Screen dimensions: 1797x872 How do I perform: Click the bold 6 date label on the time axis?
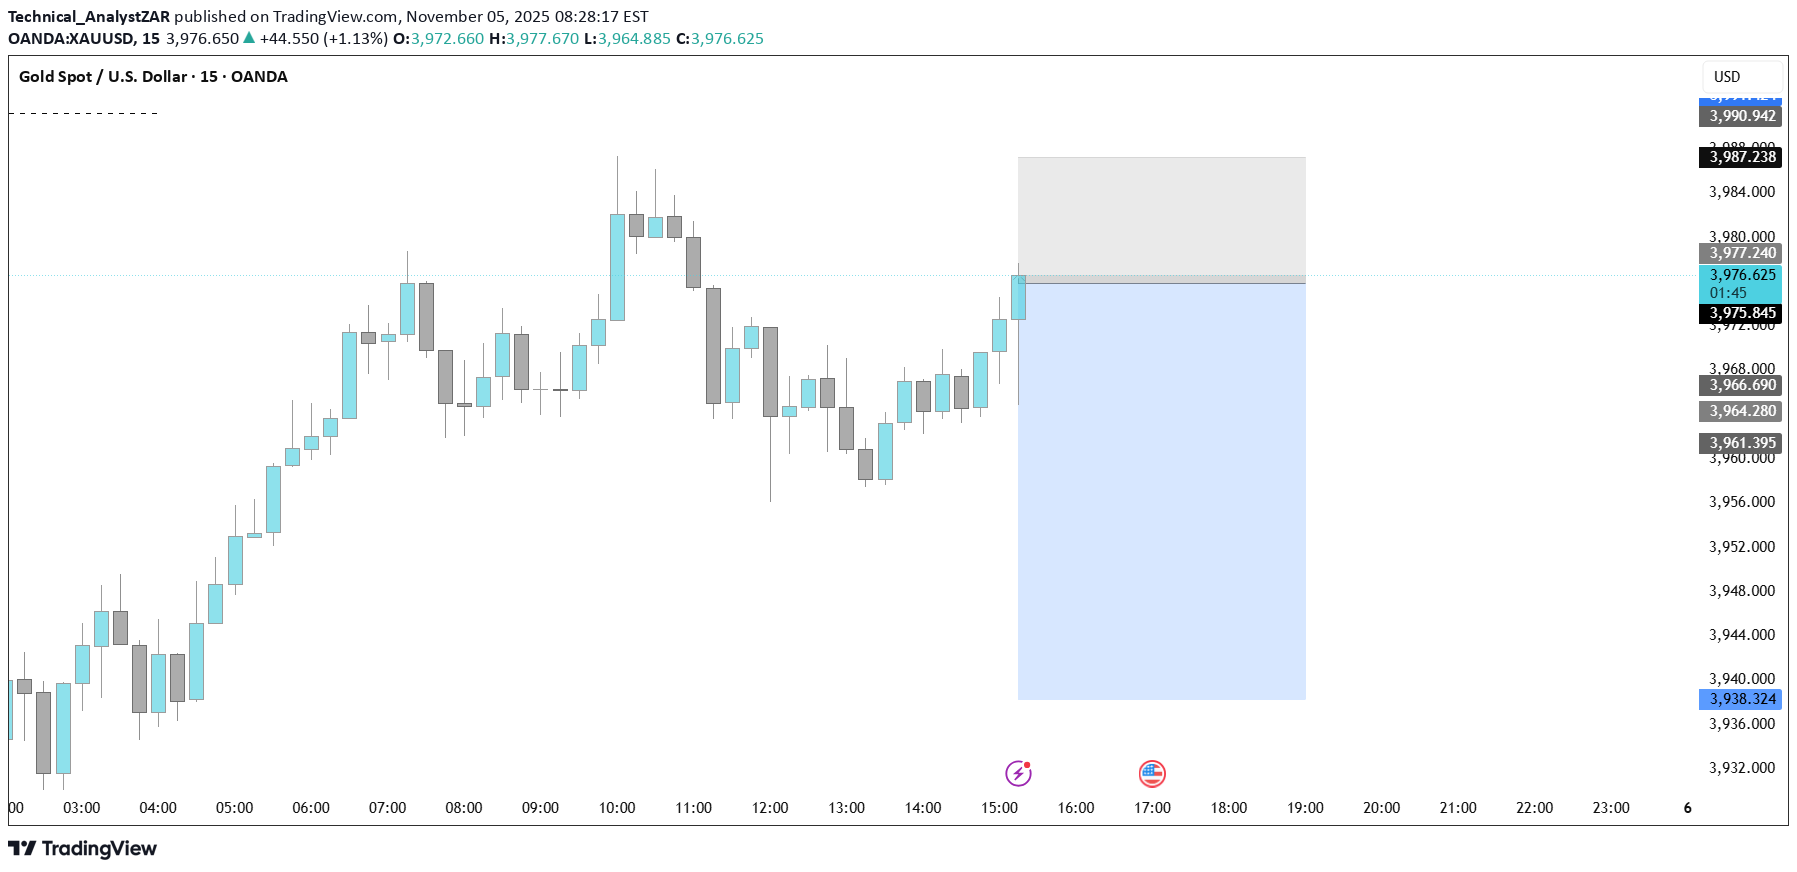[1687, 808]
